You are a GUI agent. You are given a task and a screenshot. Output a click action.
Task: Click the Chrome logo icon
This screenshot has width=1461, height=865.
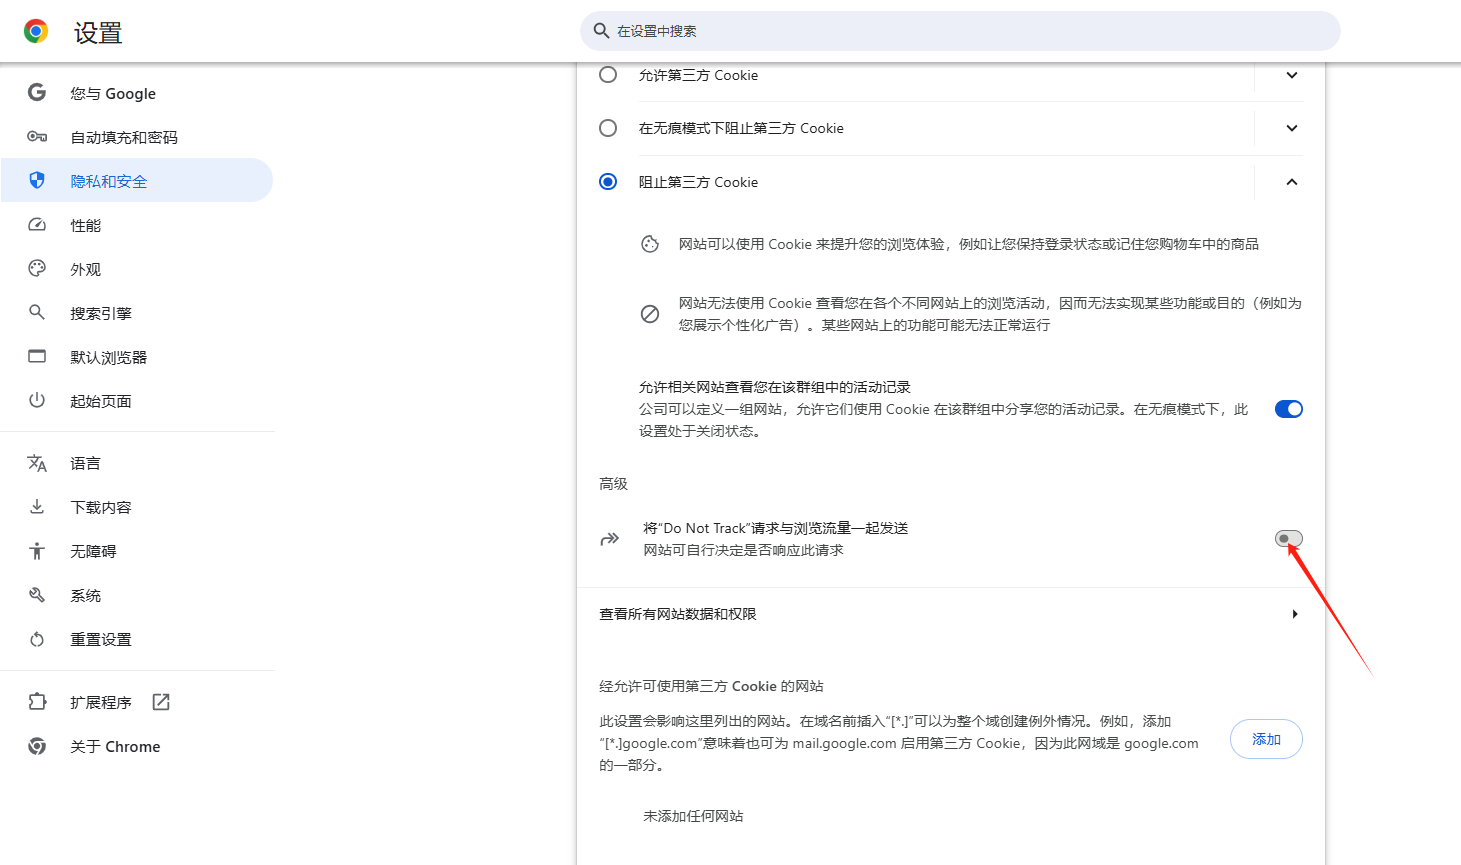(36, 32)
